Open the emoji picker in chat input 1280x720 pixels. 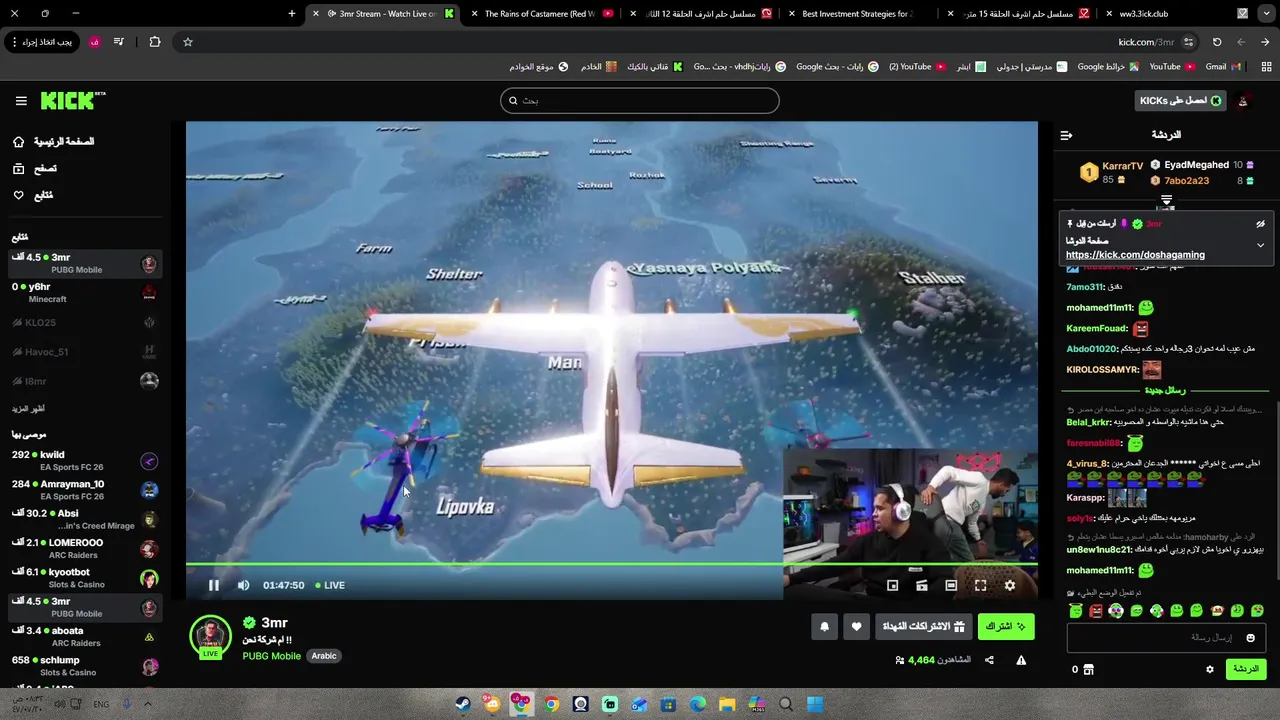pyautogui.click(x=1250, y=638)
